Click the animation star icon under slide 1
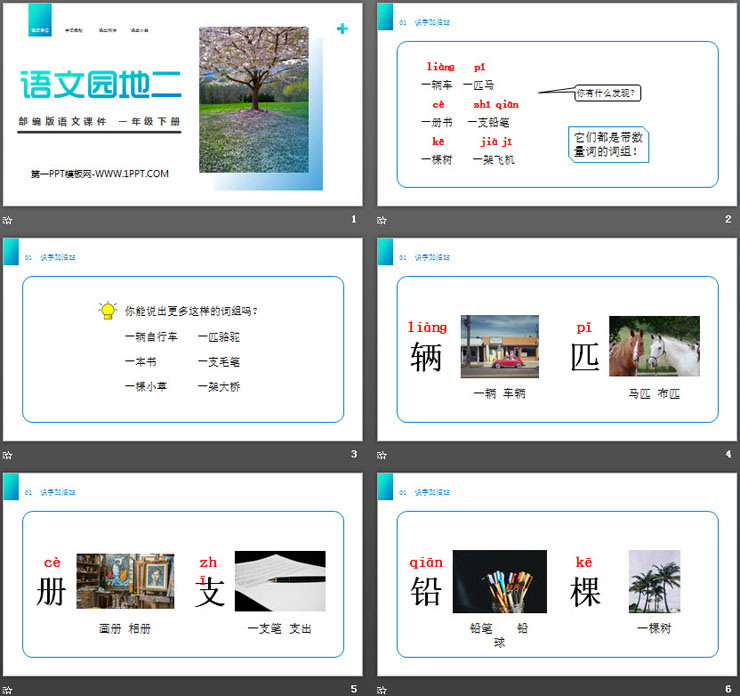740x696 pixels. [x=8, y=220]
